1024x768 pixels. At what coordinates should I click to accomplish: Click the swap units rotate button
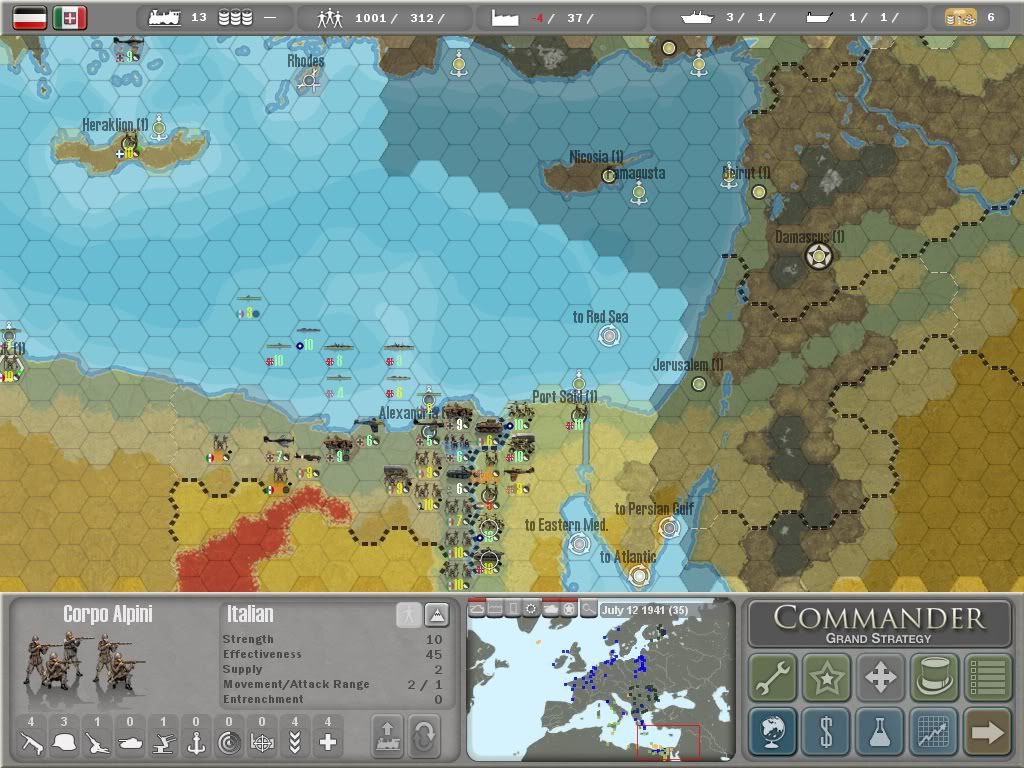coord(424,736)
